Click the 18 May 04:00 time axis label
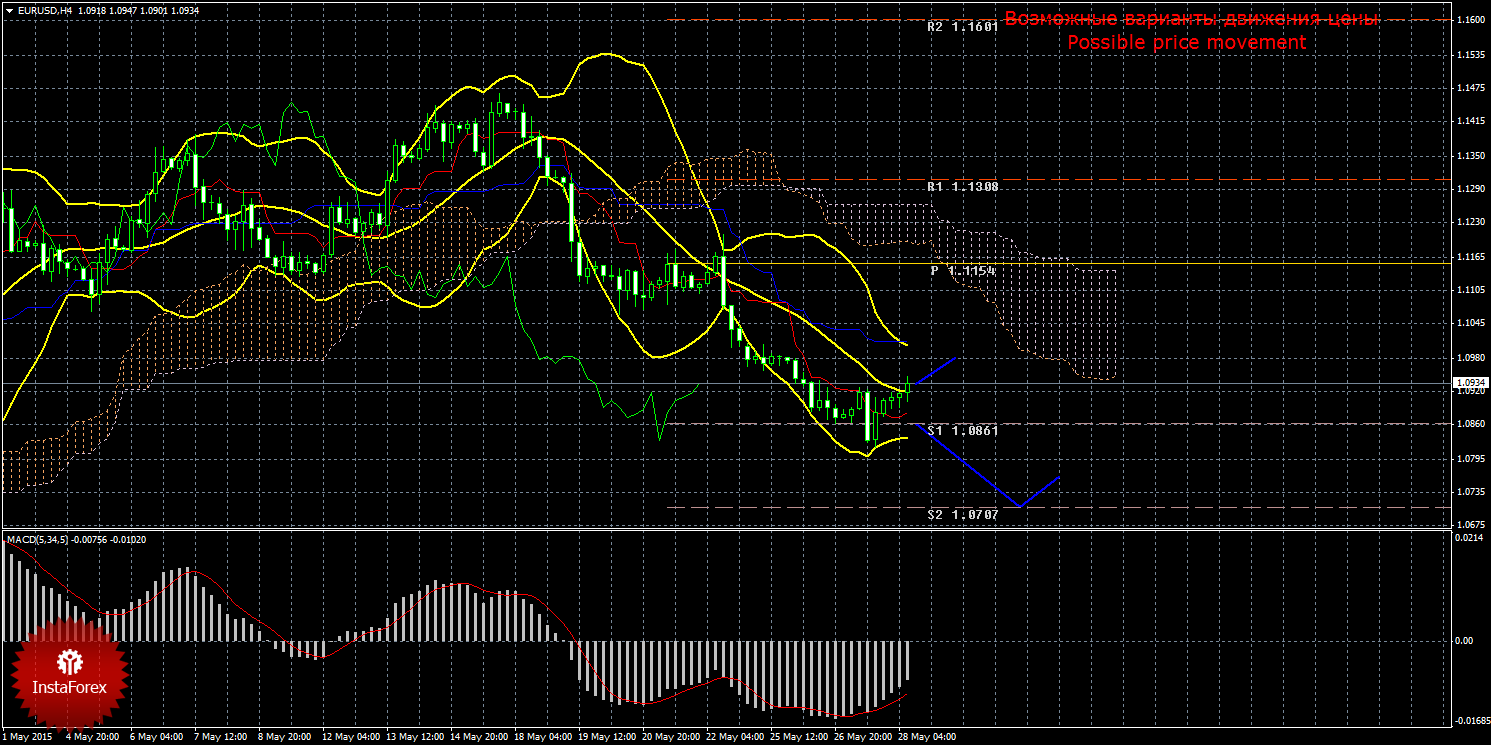Viewport: 1491px width, 745px height. 542,737
